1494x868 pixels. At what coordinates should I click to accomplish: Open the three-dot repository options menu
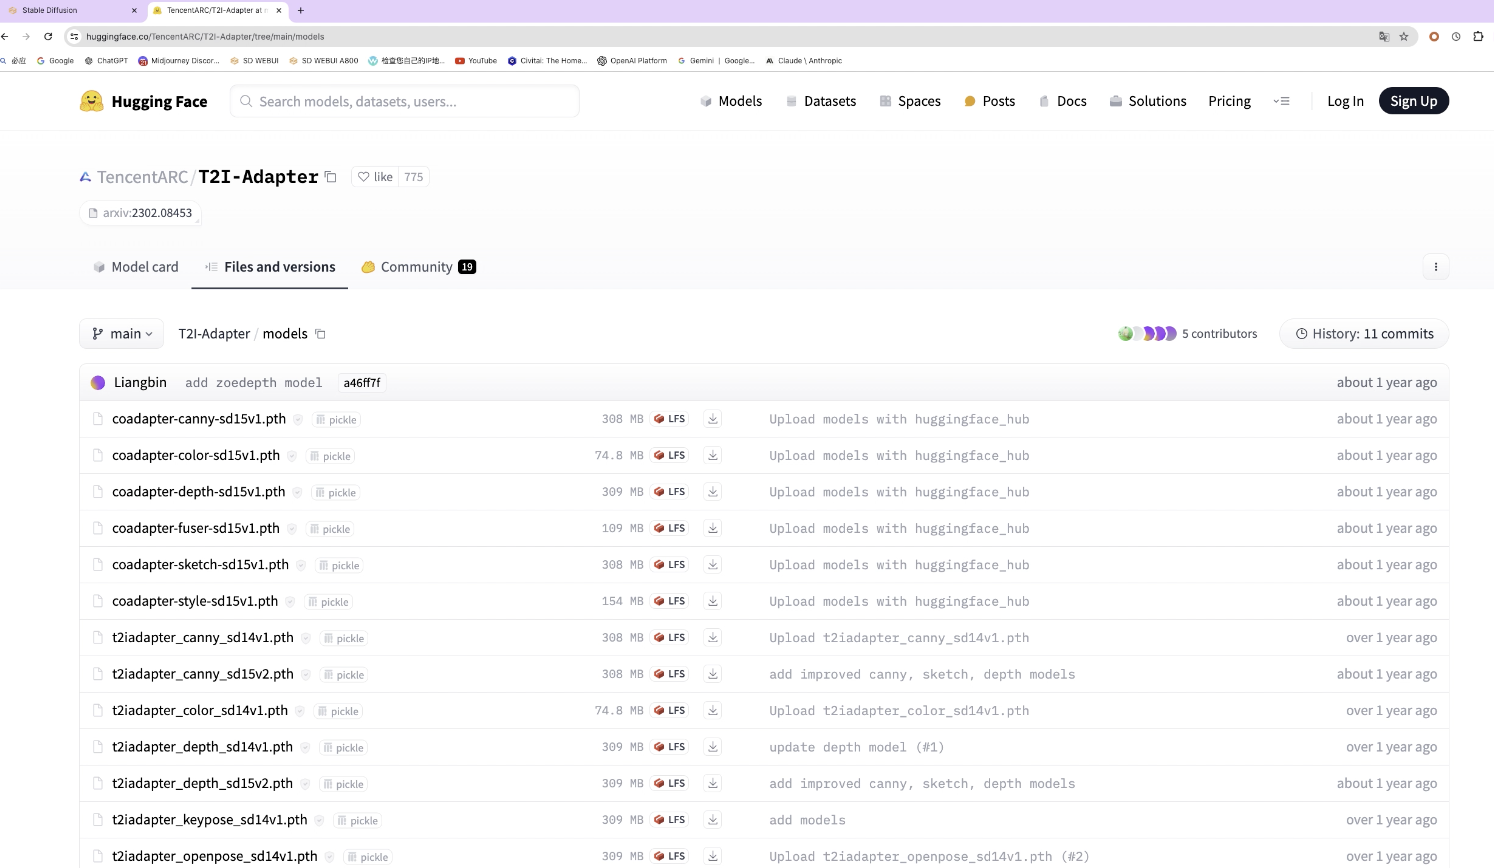pyautogui.click(x=1436, y=267)
